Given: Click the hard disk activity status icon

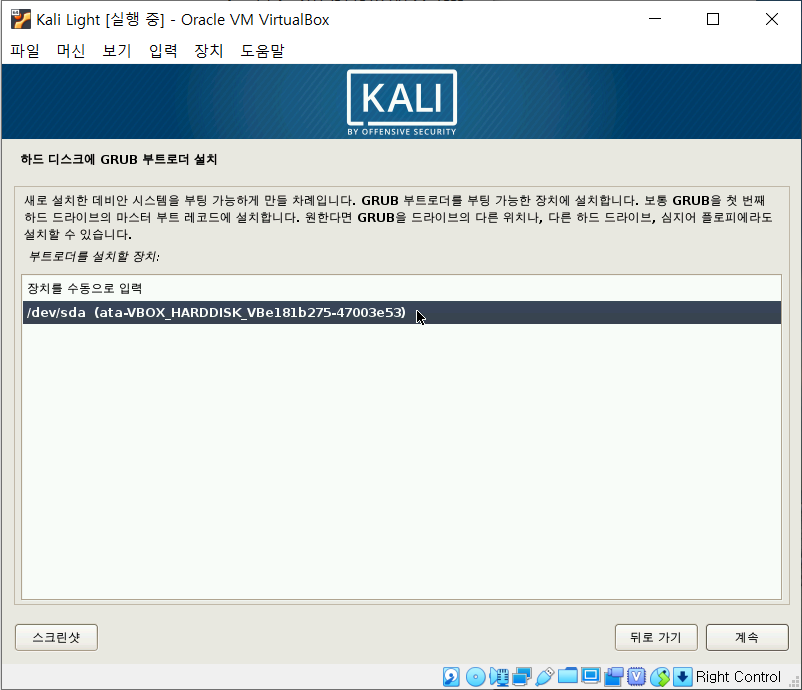Looking at the screenshot, I should click(x=451, y=677).
